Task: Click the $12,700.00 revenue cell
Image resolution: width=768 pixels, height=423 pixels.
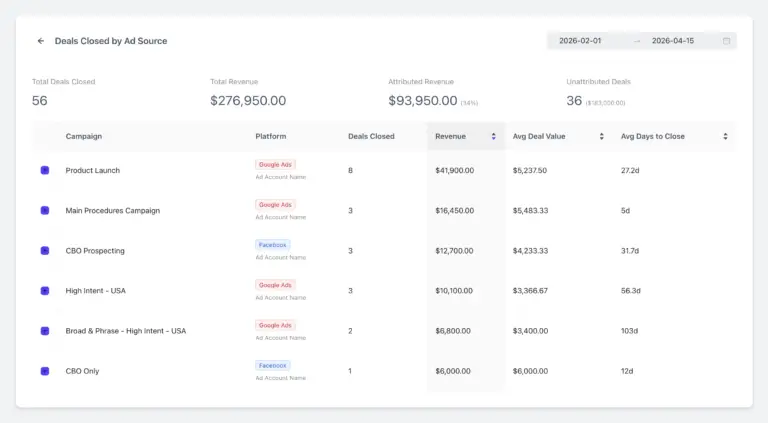Action: point(454,251)
